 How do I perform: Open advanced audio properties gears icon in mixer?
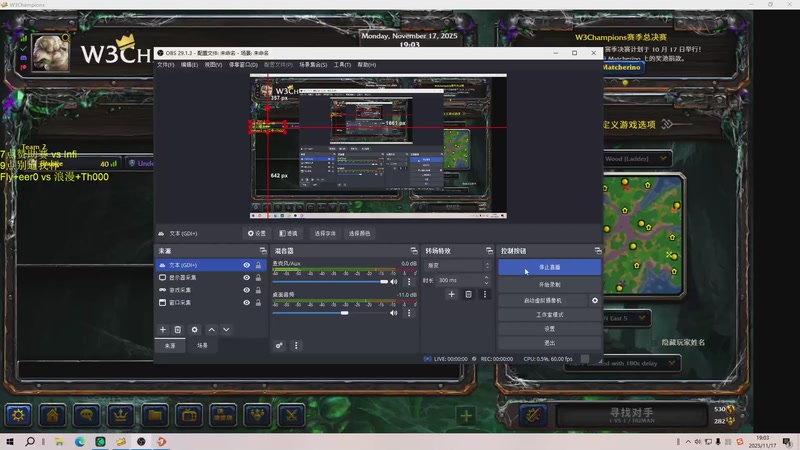[x=279, y=345]
